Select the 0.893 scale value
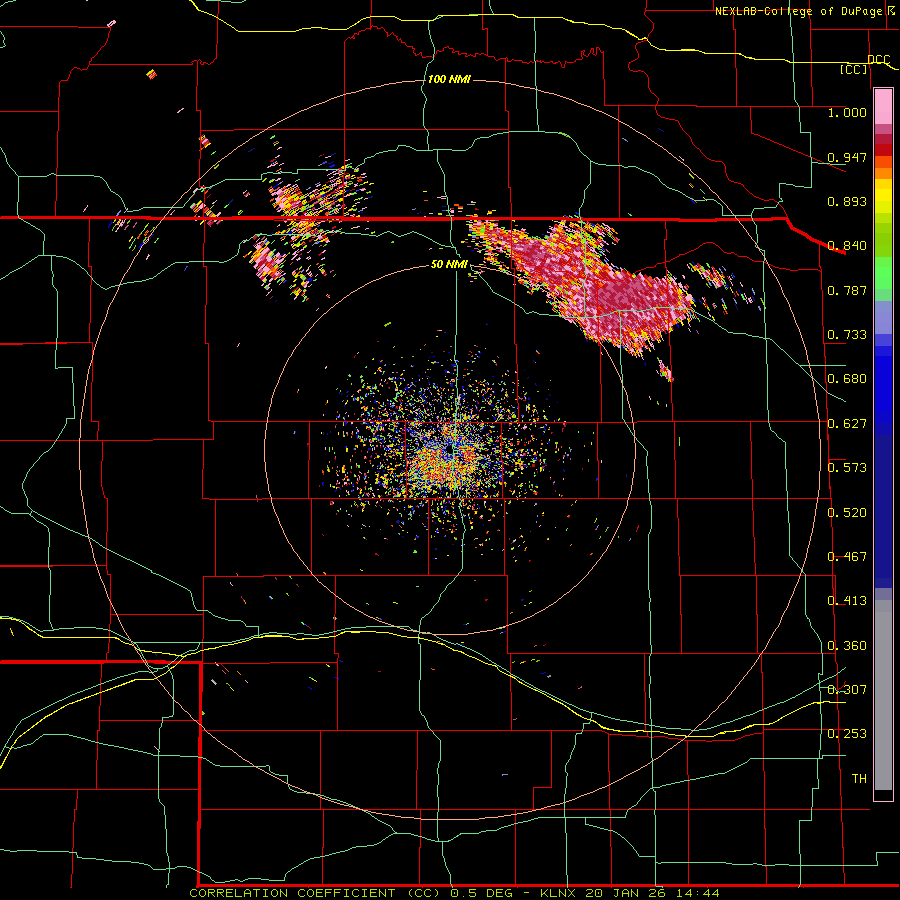Viewport: 900px width, 900px height. click(x=847, y=201)
